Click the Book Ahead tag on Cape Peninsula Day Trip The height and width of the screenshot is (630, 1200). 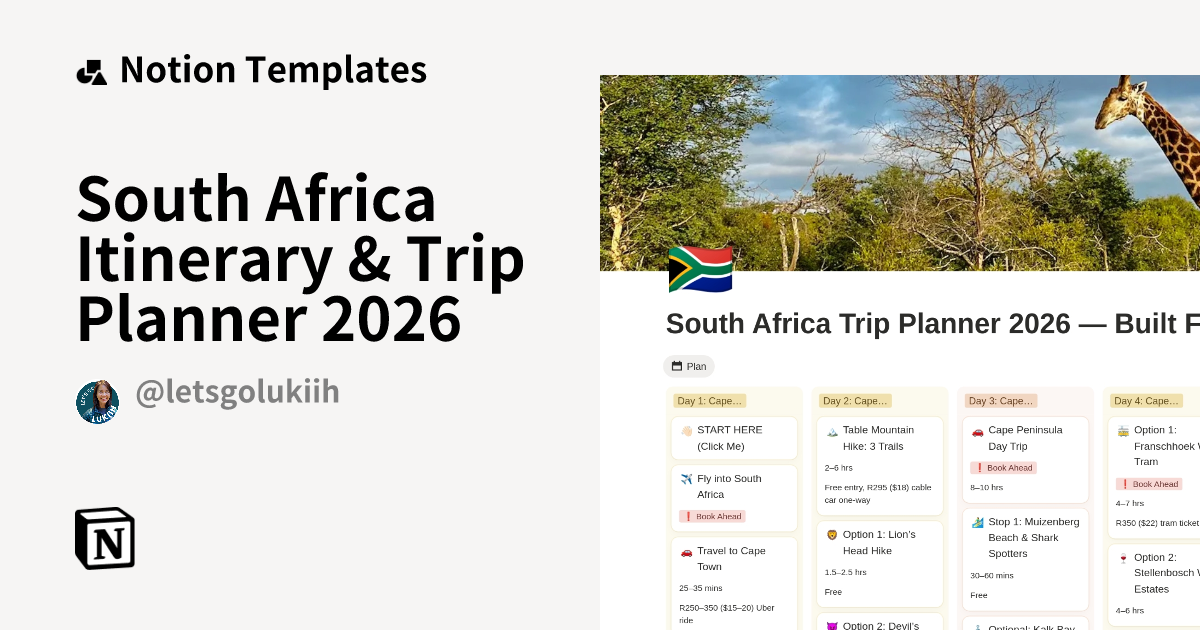1003,467
